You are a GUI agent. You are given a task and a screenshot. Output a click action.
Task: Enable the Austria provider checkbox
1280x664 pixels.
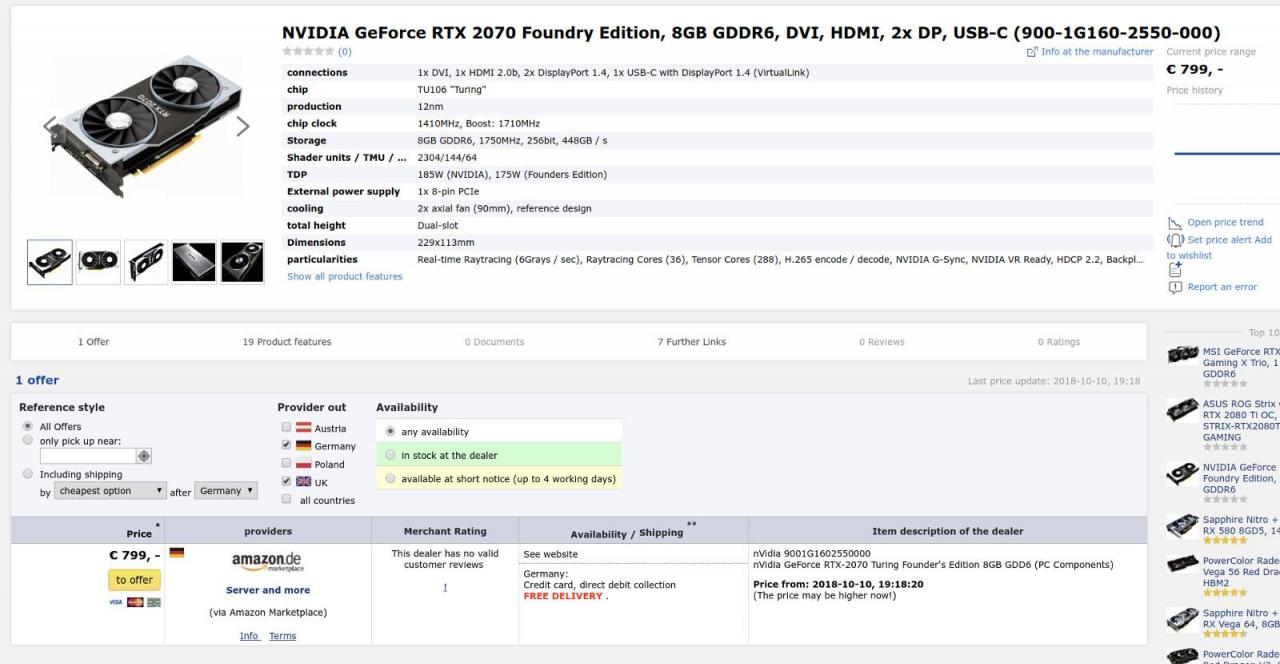point(287,427)
